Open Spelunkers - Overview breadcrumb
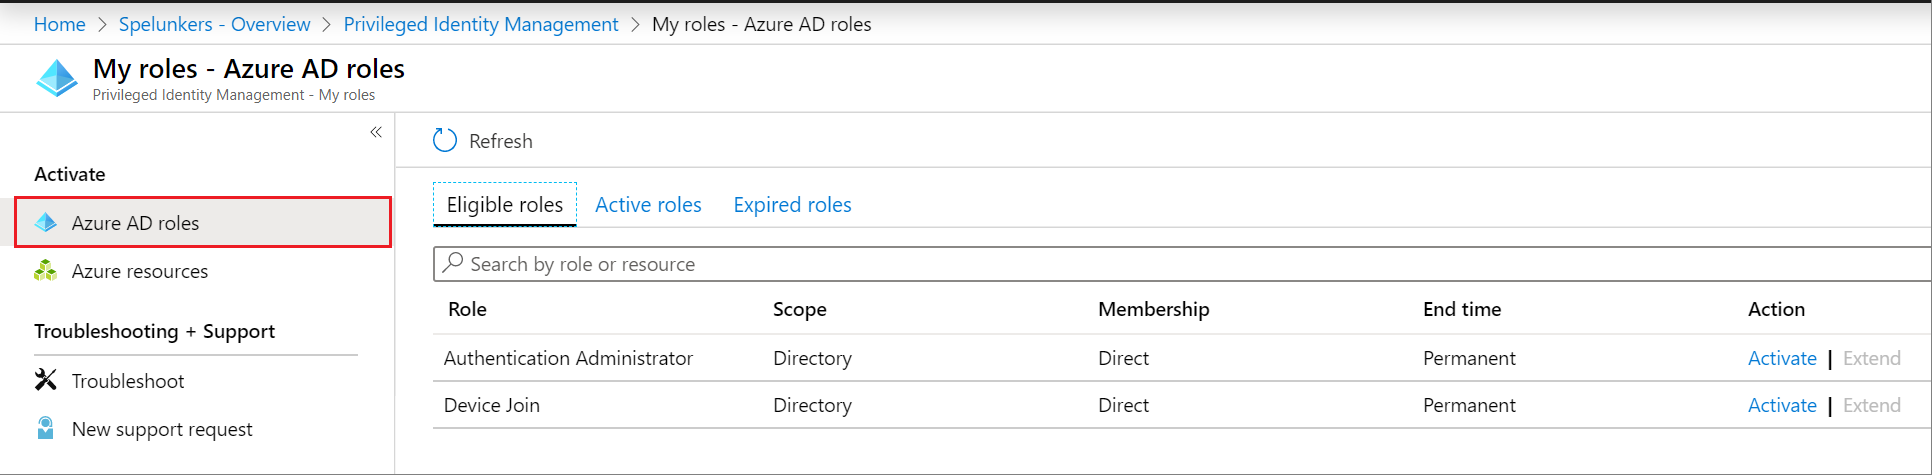Image resolution: width=1932 pixels, height=475 pixels. click(215, 24)
